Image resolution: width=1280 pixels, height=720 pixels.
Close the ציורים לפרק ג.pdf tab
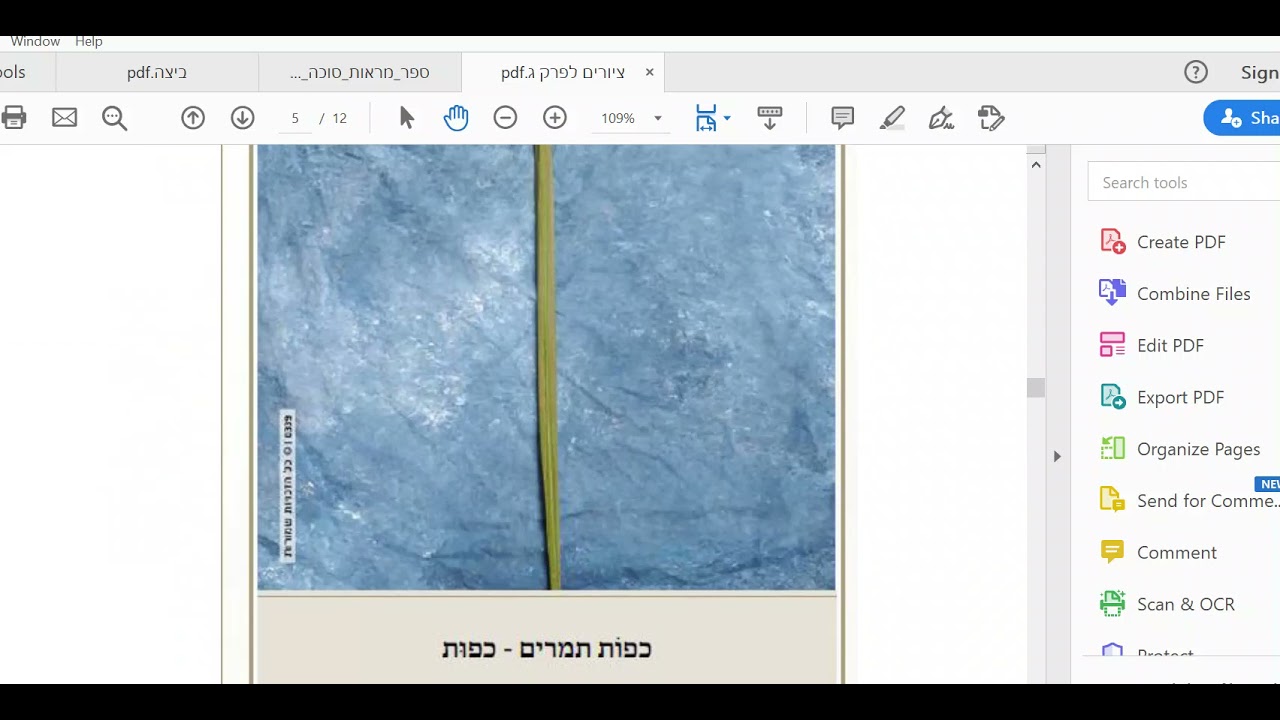coord(649,72)
